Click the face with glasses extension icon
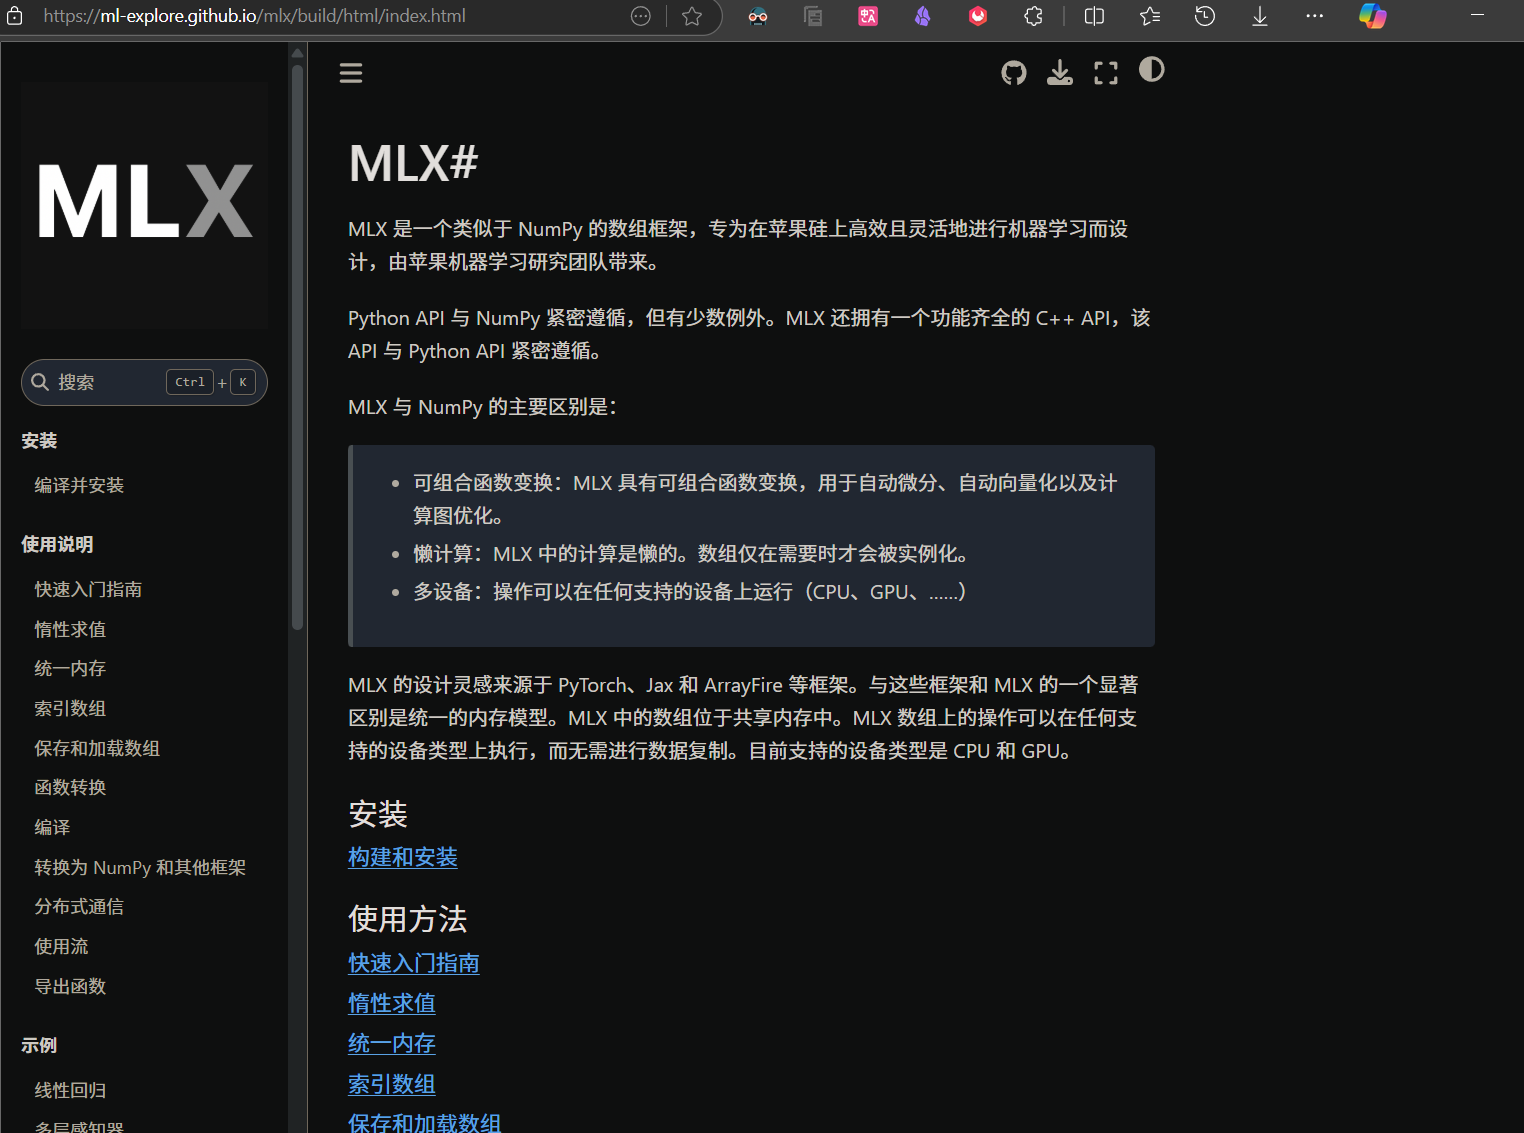The width and height of the screenshot is (1524, 1133). click(758, 16)
